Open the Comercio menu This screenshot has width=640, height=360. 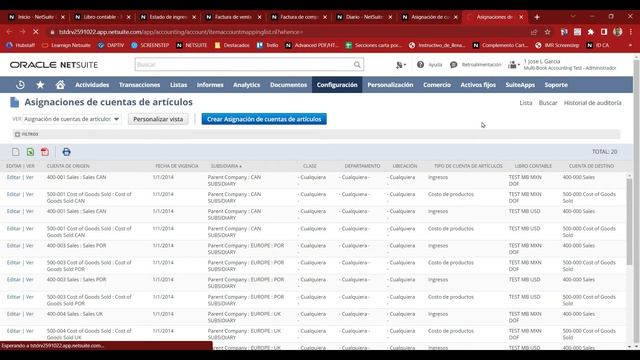click(x=437, y=85)
